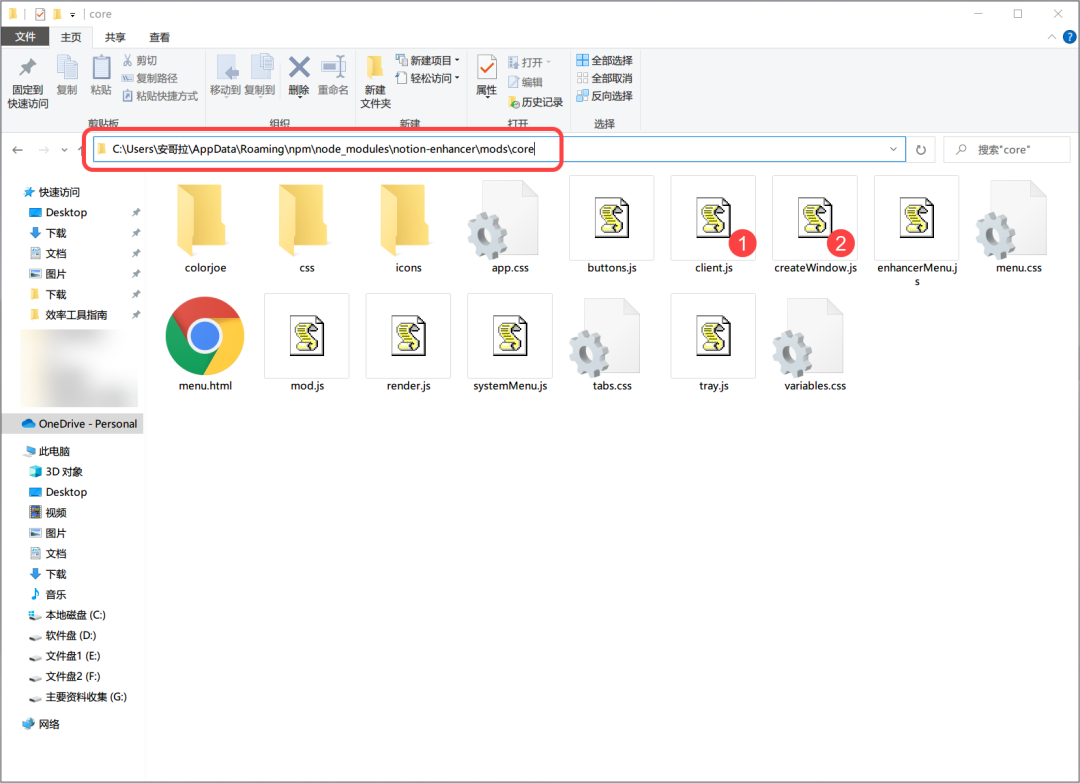Select the enhancerMenu.js file
The image size is (1080, 783).
[917, 231]
